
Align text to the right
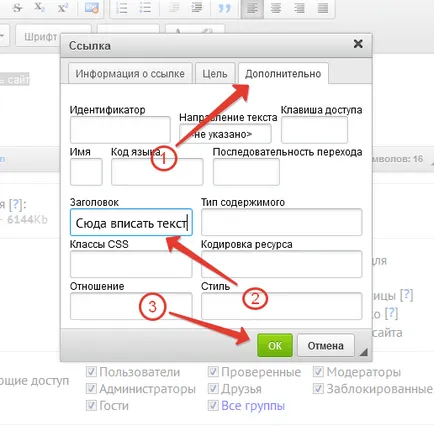299,7
